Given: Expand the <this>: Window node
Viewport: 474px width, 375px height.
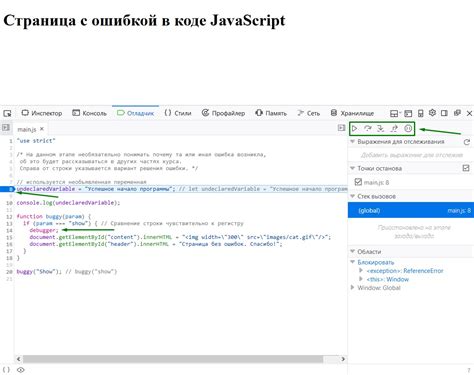Looking at the screenshot, I should tap(361, 279).
